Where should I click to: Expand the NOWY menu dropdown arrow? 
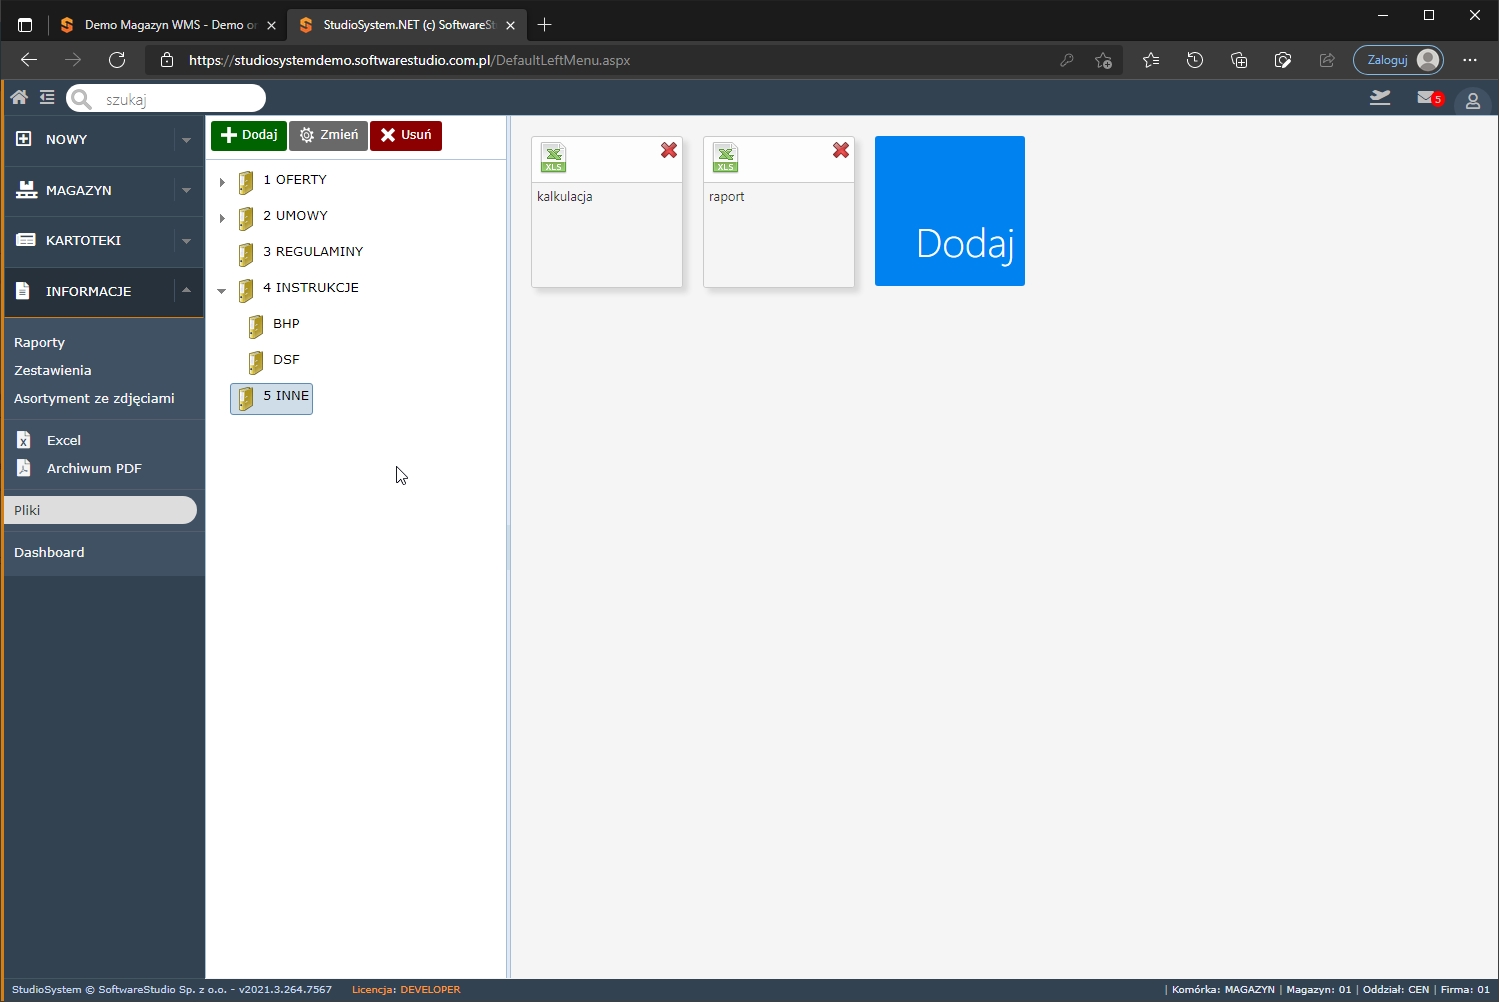pyautogui.click(x=186, y=140)
